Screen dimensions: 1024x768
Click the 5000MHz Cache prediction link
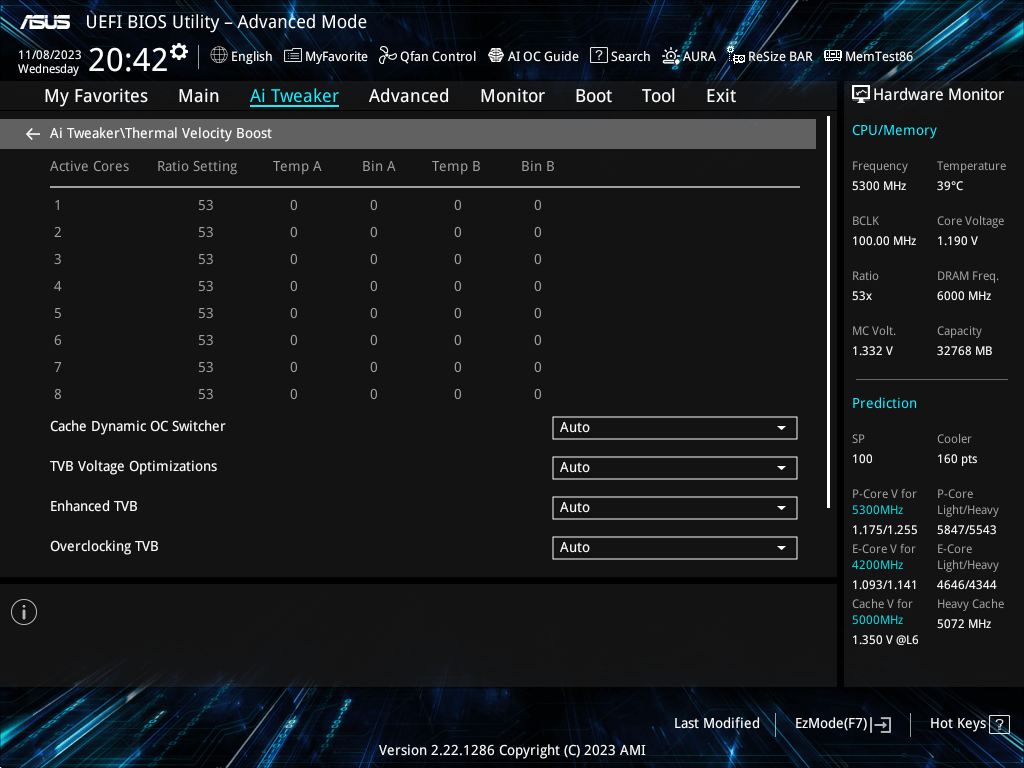(878, 620)
